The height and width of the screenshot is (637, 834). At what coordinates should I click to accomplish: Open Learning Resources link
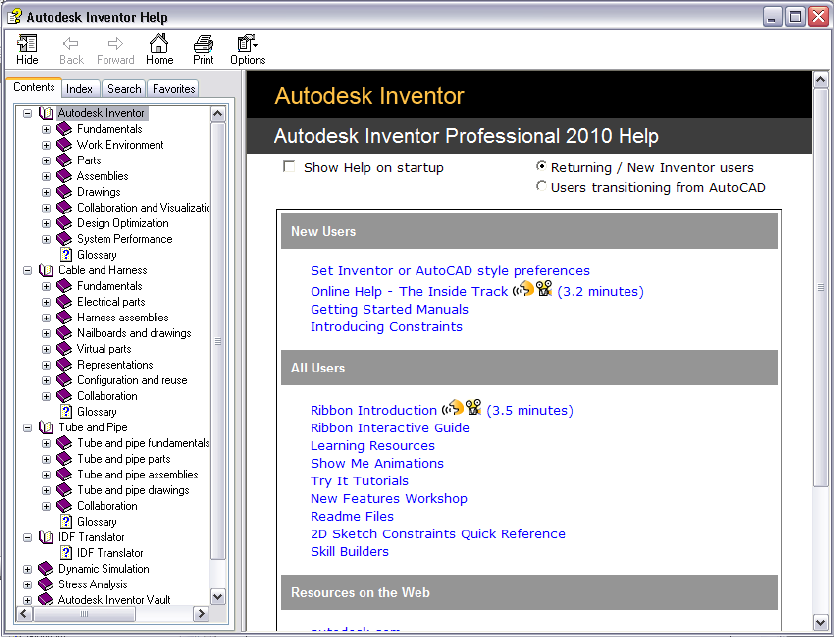372,446
